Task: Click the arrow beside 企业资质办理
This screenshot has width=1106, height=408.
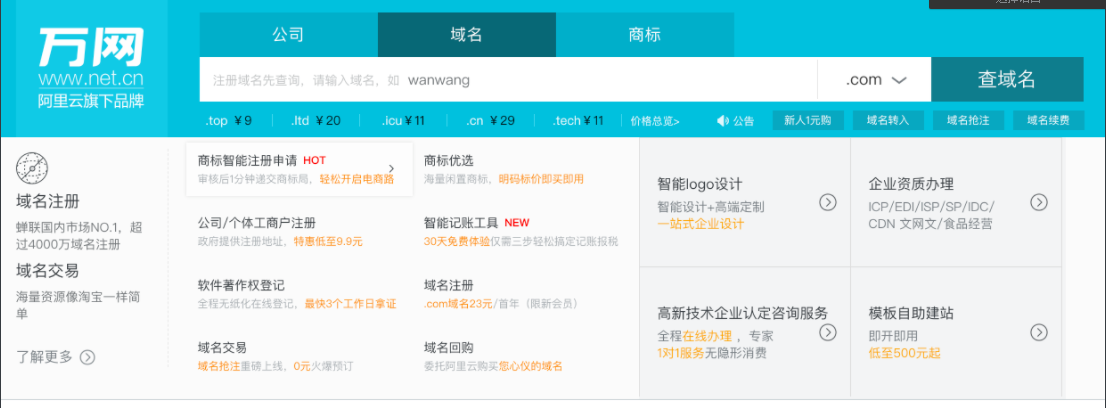Action: click(x=1039, y=203)
